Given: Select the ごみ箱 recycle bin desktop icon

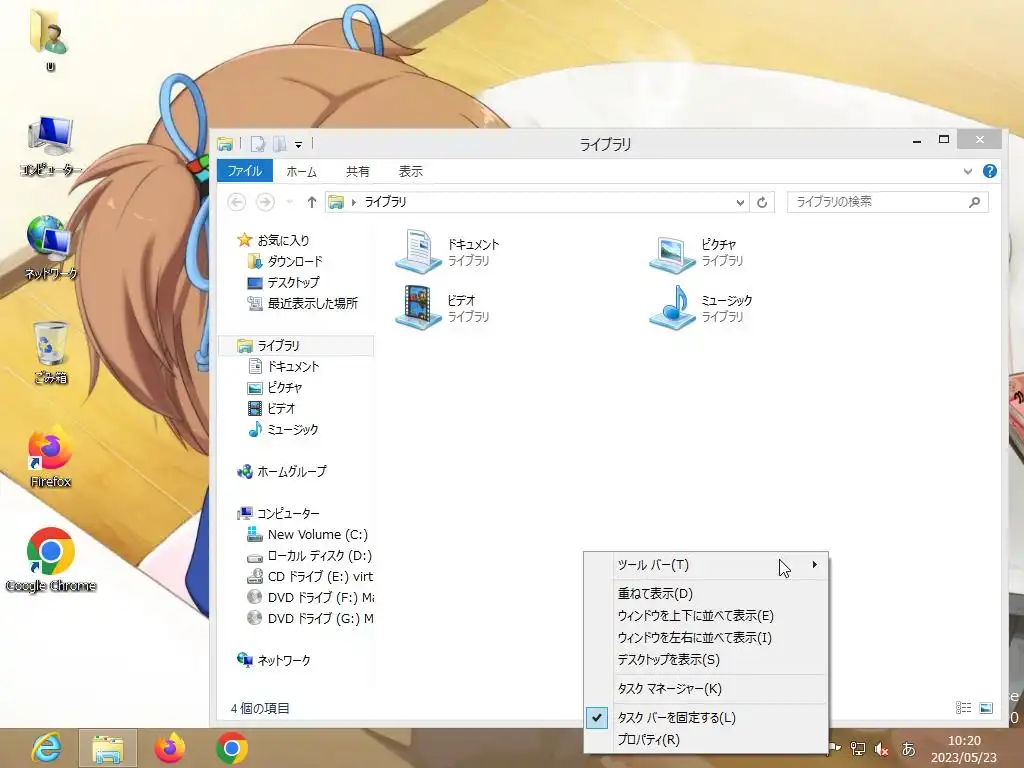Looking at the screenshot, I should pyautogui.click(x=50, y=353).
